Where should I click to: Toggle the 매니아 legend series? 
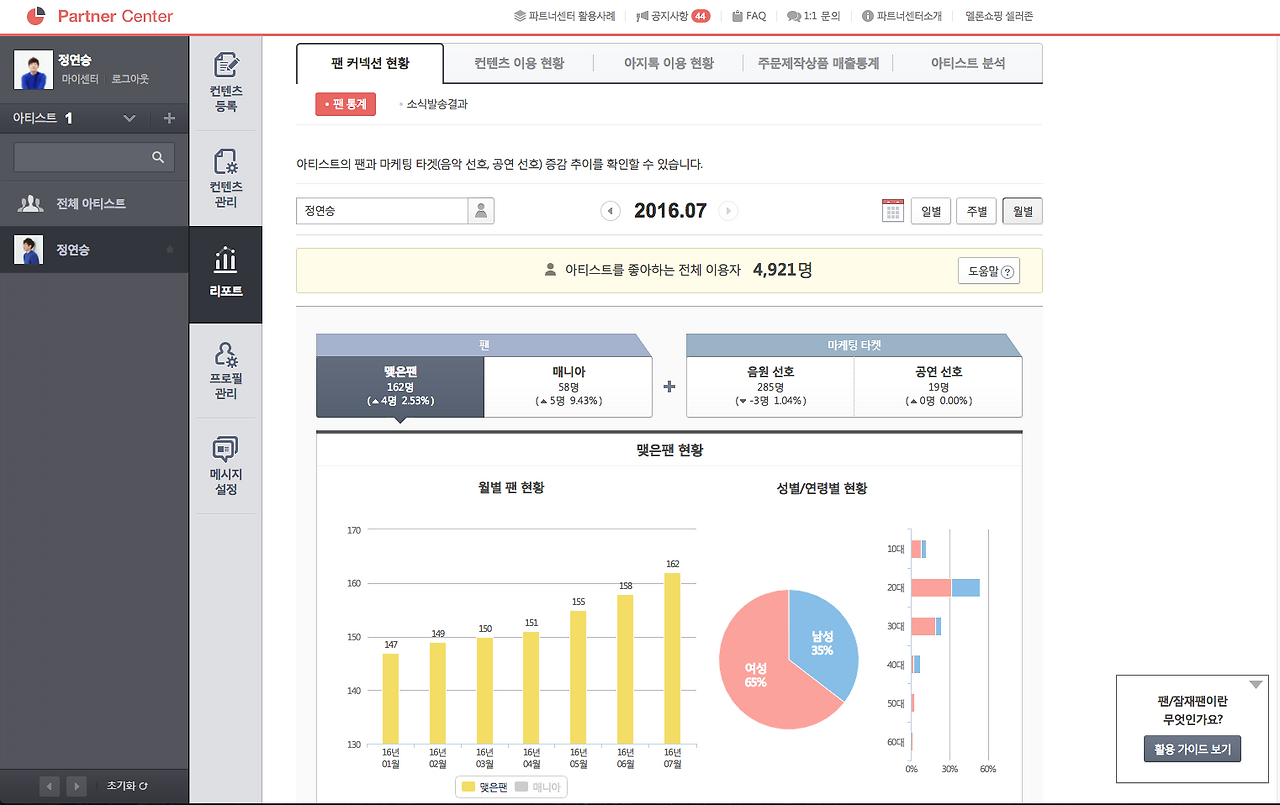pyautogui.click(x=540, y=787)
